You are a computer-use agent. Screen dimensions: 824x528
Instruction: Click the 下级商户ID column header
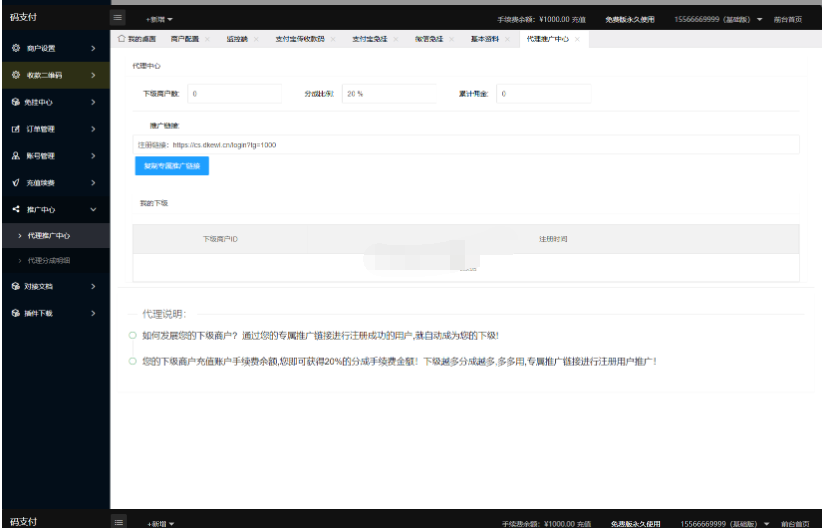coord(220,239)
